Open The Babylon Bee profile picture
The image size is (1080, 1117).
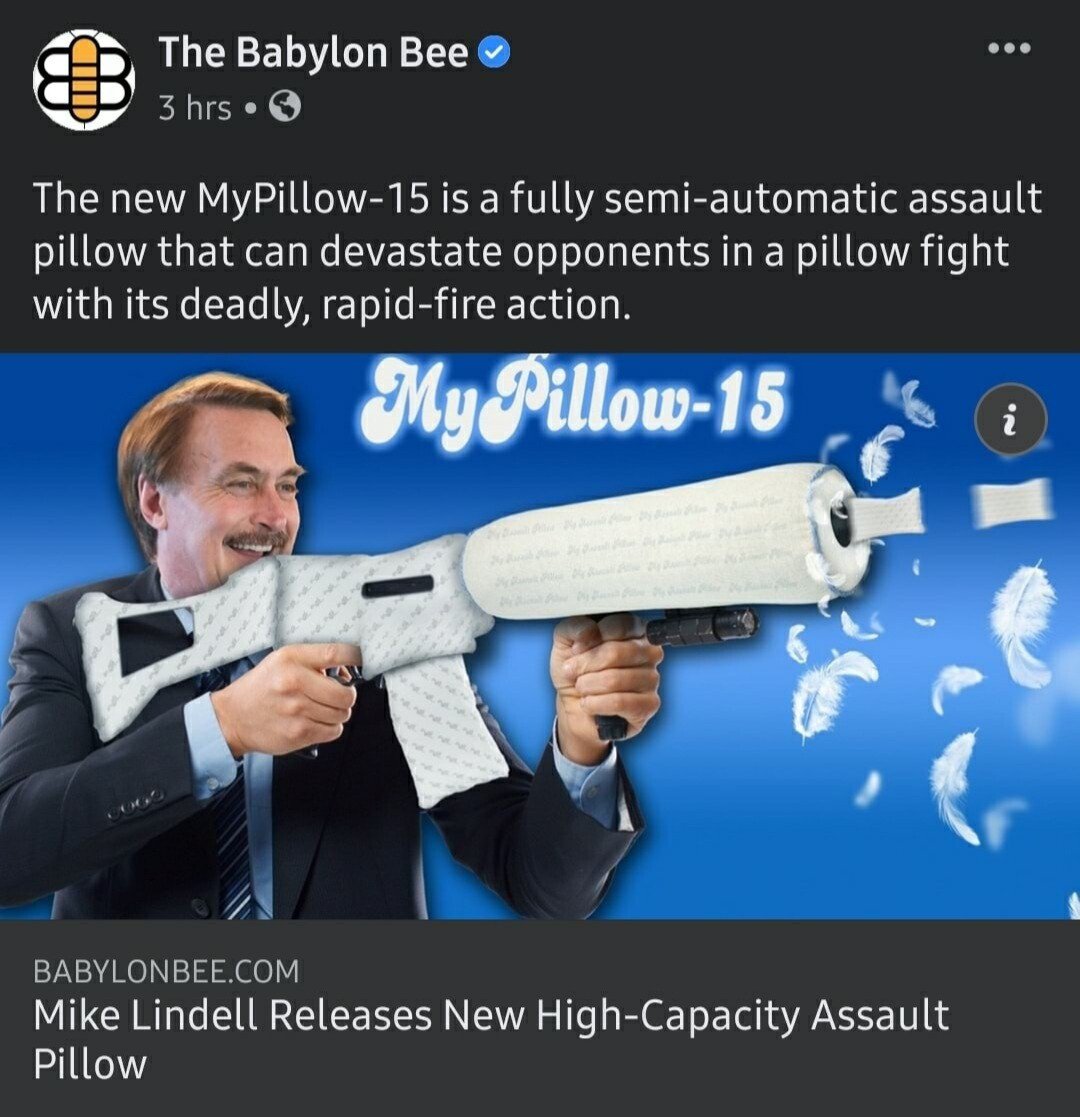(83, 79)
